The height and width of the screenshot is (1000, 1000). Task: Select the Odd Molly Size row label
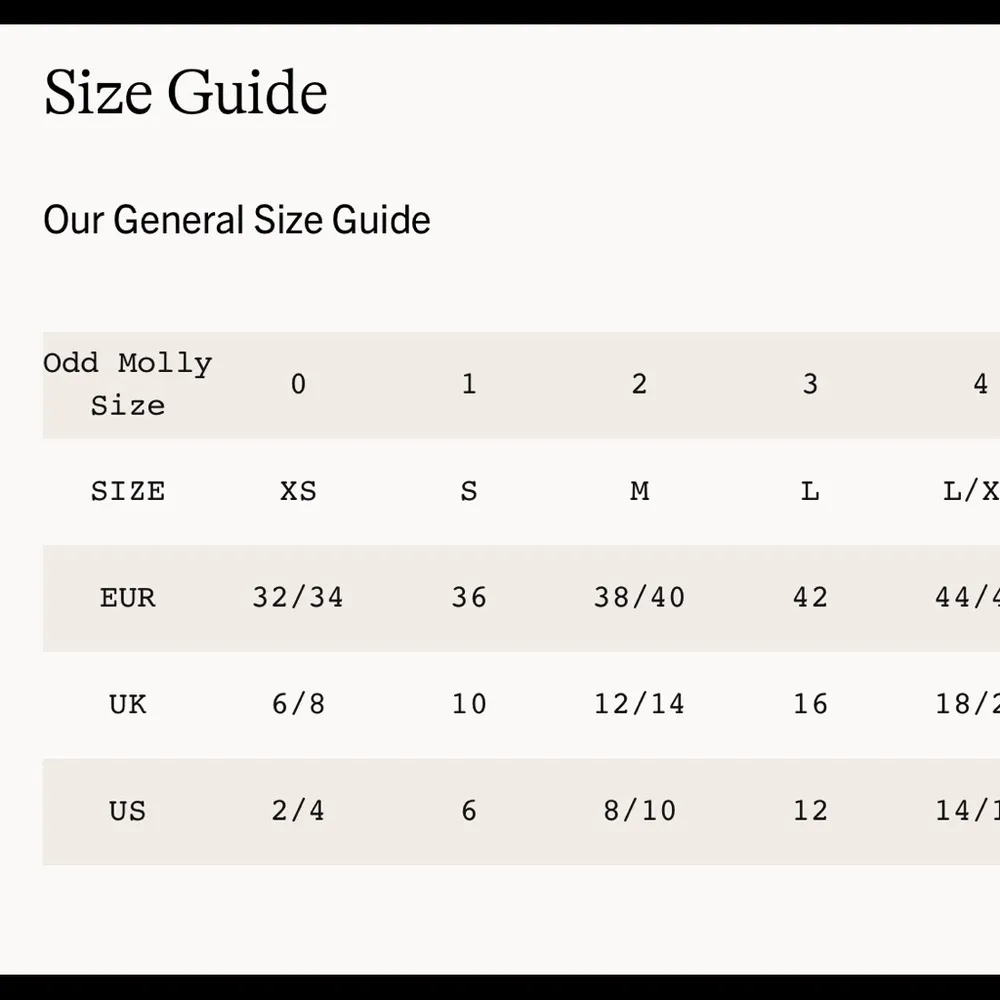point(128,384)
